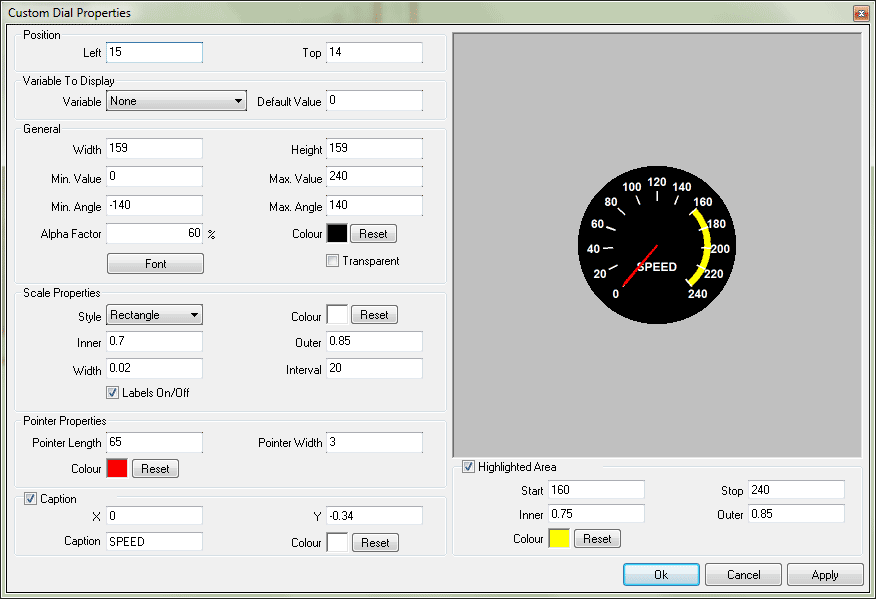This screenshot has height=599, width=876.
Task: Click into the Caption text field
Action: click(154, 541)
